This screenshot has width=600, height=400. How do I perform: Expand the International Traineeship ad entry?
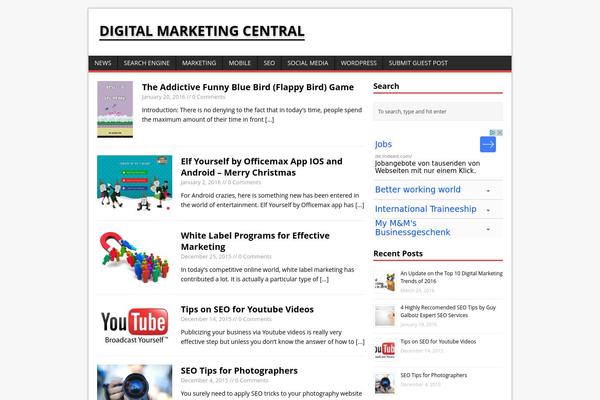(488, 210)
